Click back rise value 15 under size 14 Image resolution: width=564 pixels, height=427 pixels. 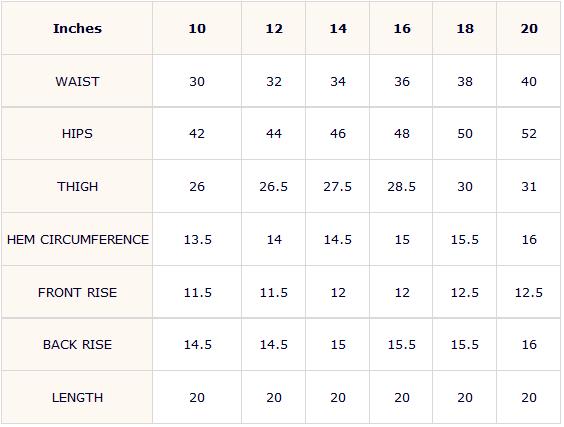point(337,344)
